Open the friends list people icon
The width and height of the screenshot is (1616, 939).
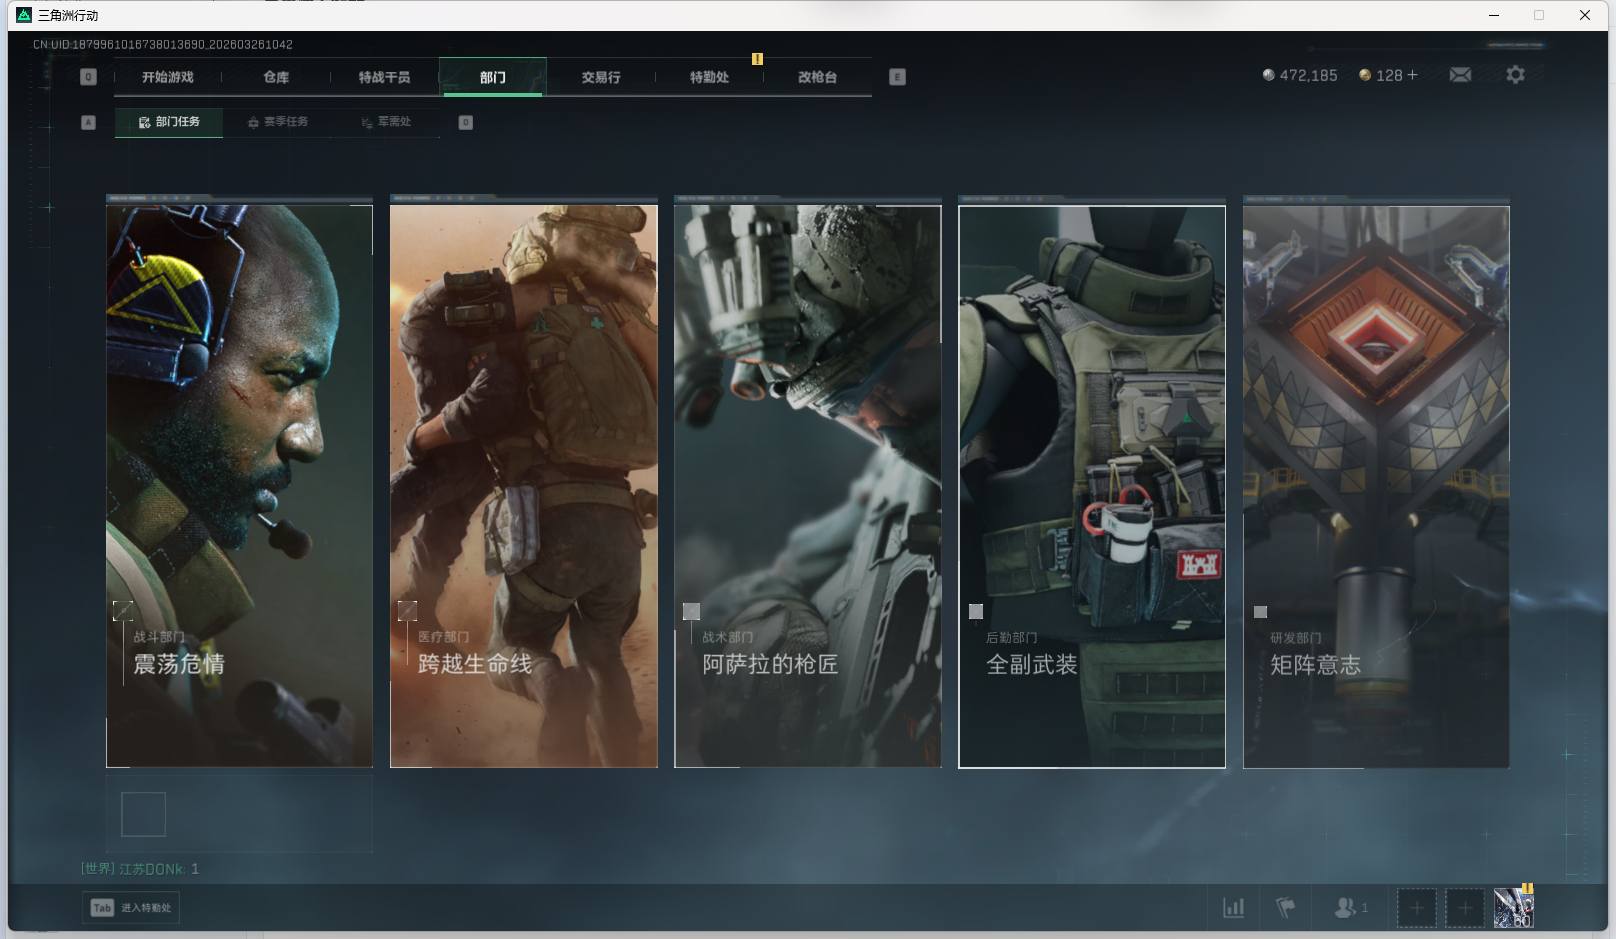pyautogui.click(x=1346, y=908)
